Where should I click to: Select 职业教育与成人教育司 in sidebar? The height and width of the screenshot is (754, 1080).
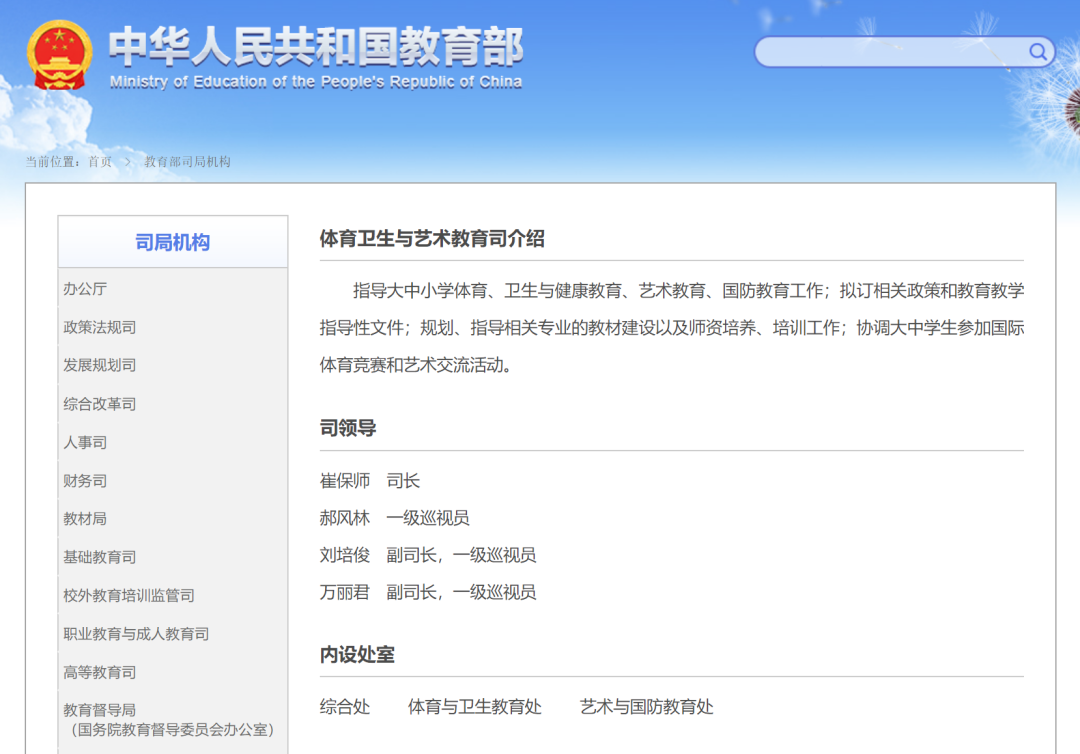(x=136, y=634)
